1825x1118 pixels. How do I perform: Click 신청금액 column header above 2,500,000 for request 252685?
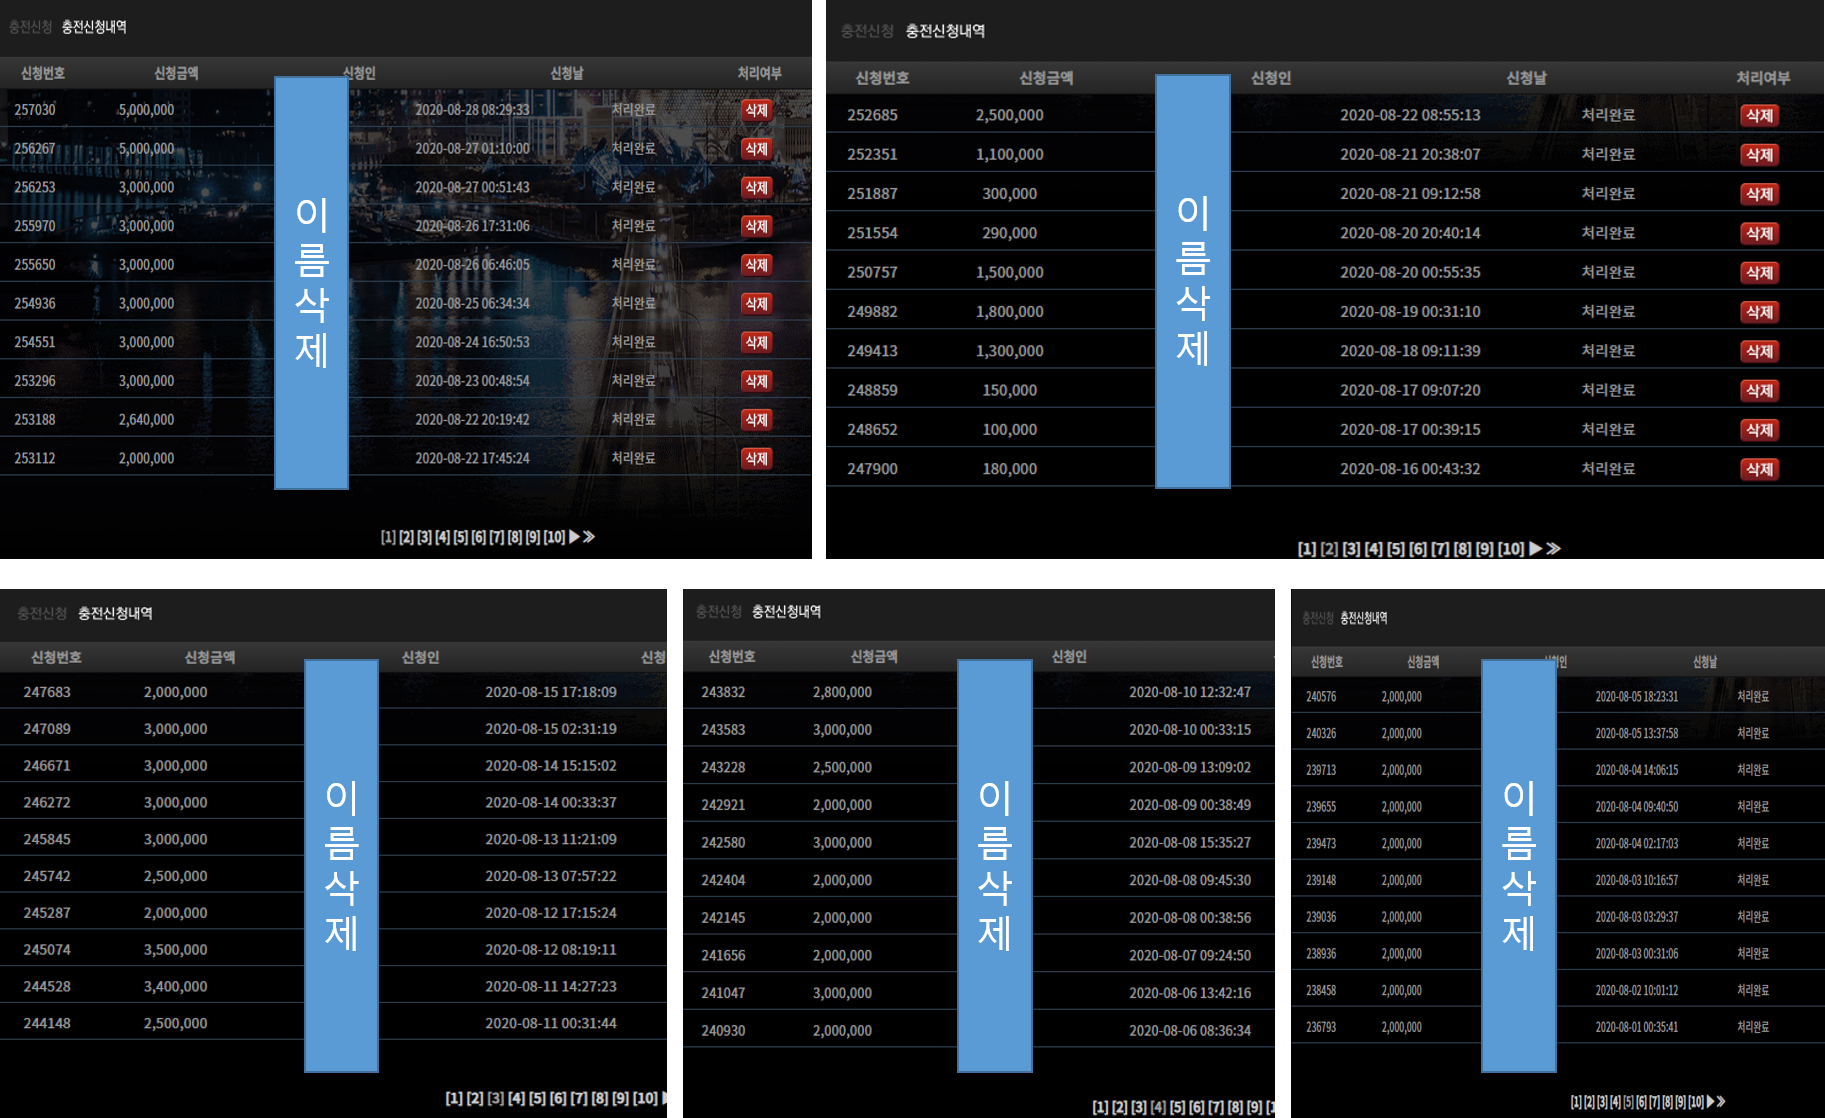coord(1045,78)
